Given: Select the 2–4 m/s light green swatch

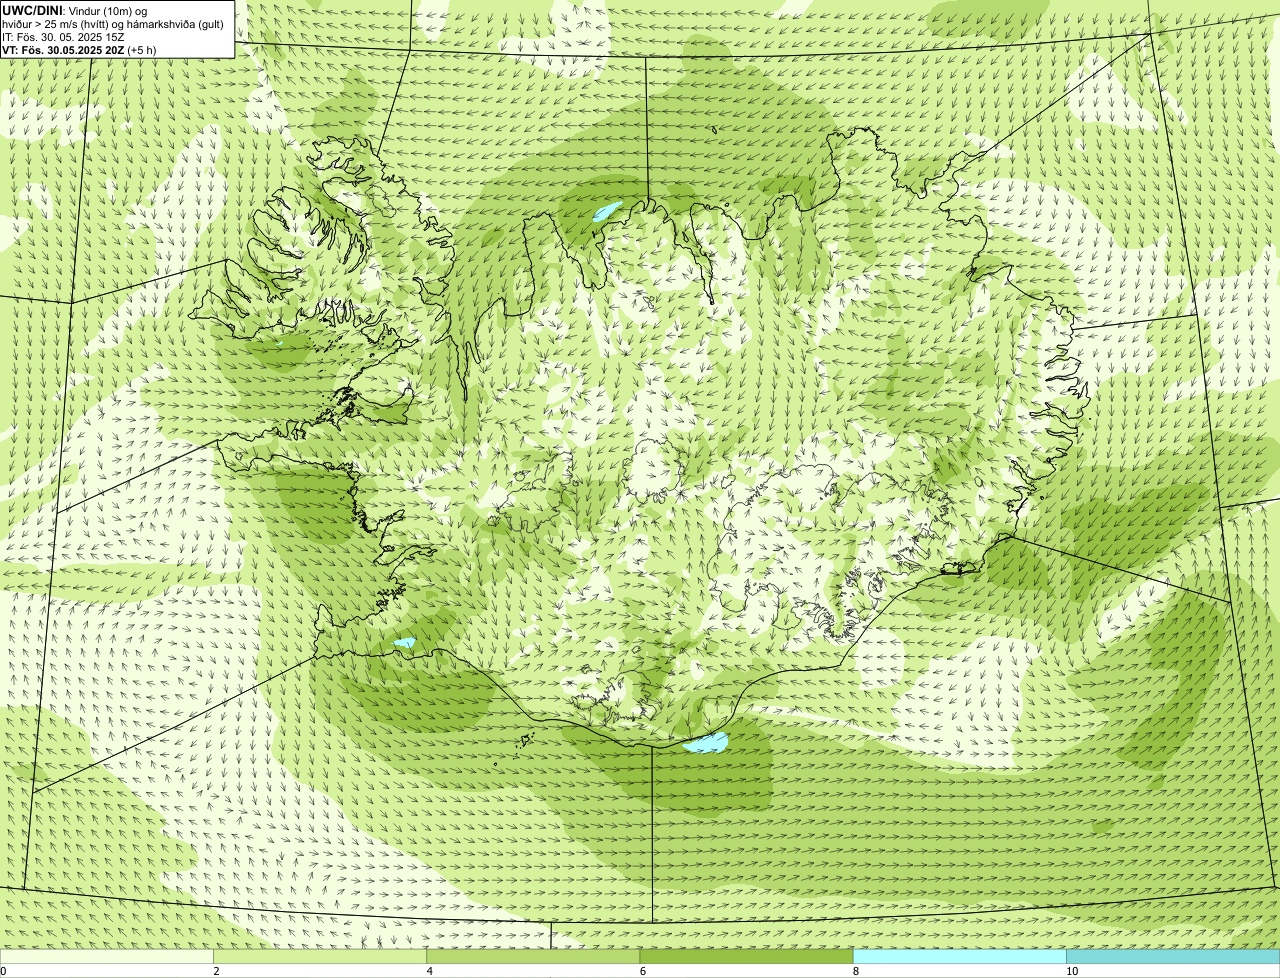Looking at the screenshot, I should (320, 956).
